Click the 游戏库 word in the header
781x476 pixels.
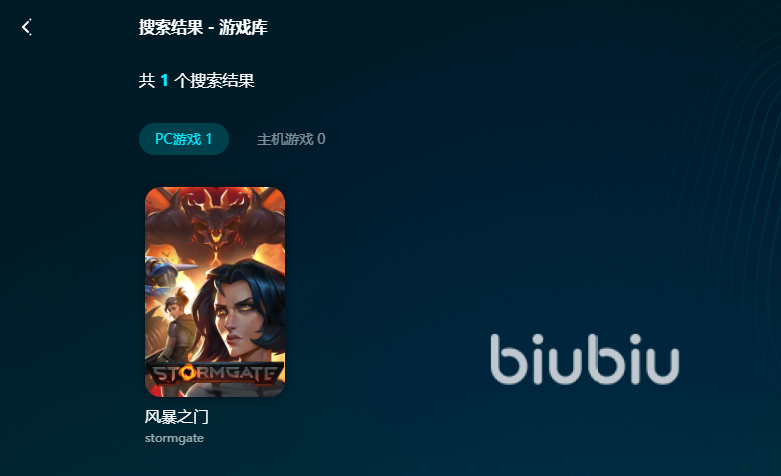244,27
